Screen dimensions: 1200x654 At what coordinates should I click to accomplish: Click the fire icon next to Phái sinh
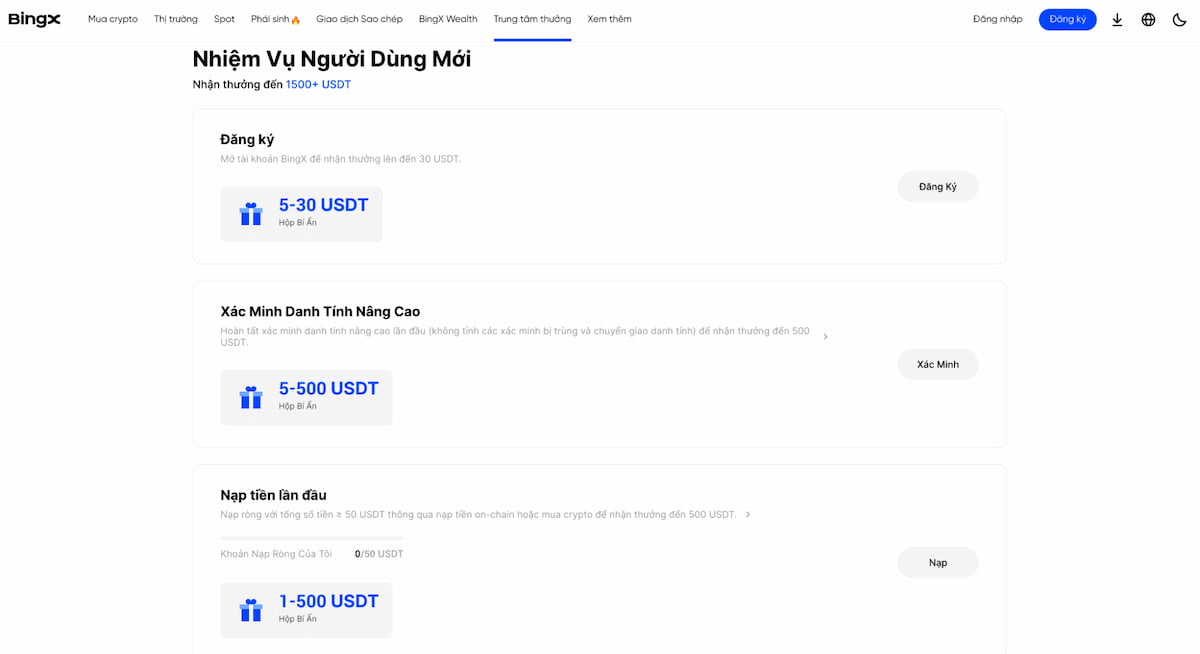[x=296, y=17]
